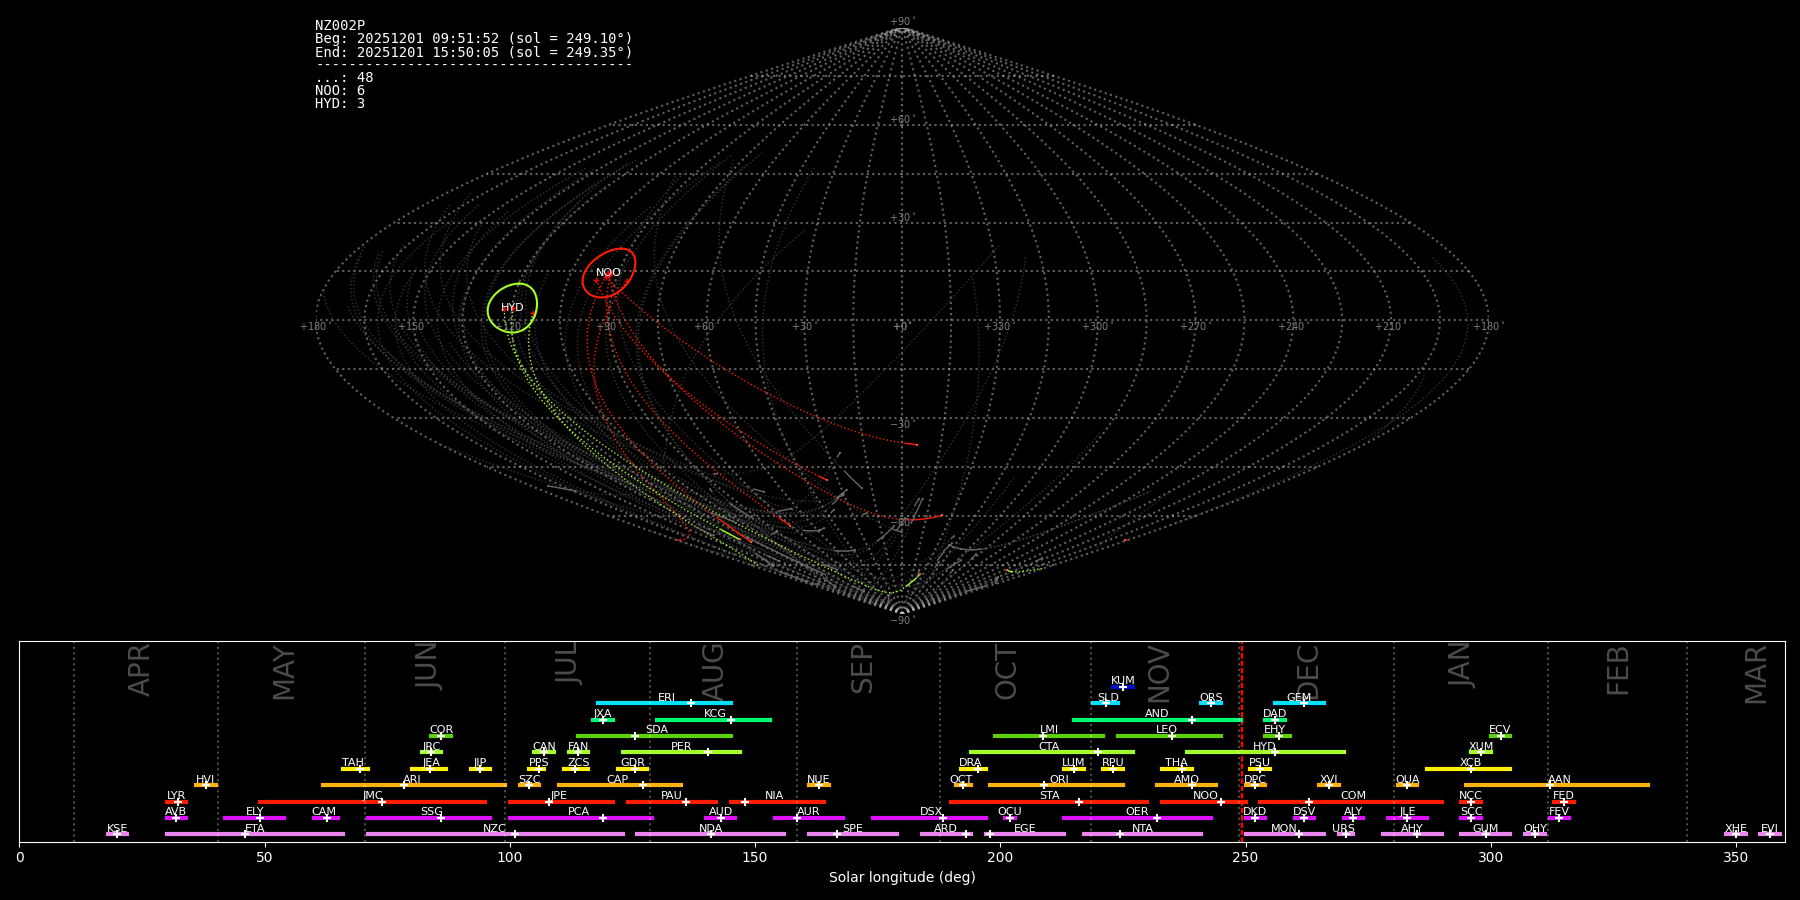
Task: Click the MON shower label in timeline
Action: 1284,829
